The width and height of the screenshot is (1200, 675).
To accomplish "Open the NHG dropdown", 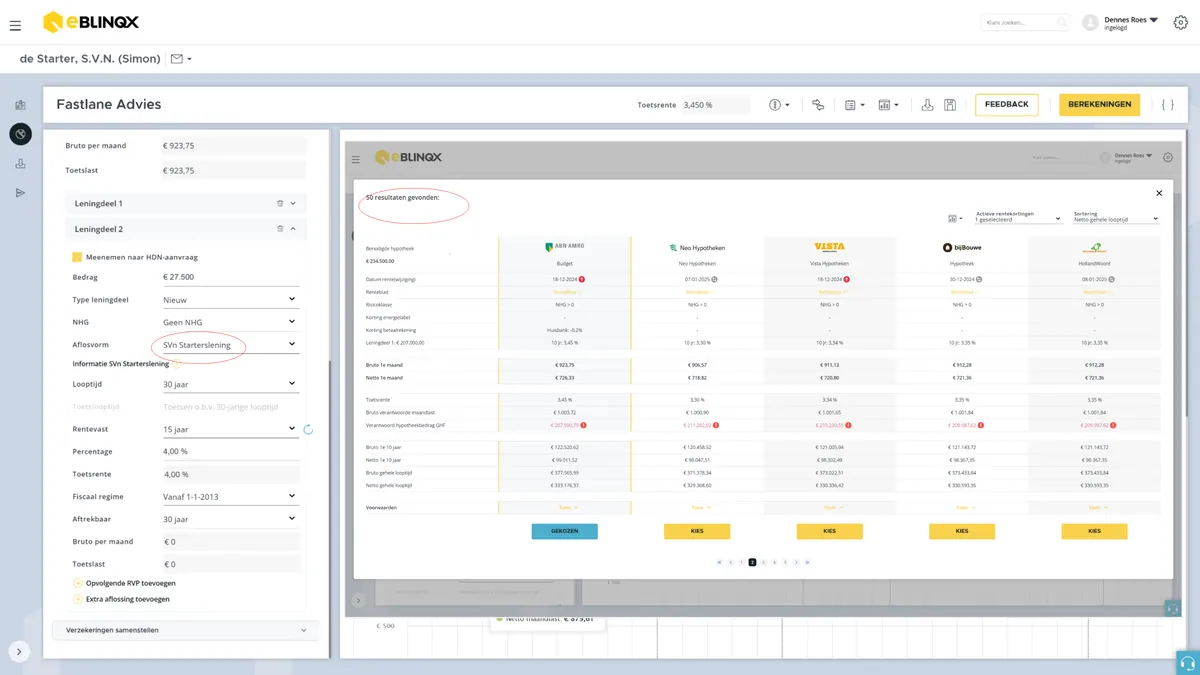I will click(x=229, y=322).
